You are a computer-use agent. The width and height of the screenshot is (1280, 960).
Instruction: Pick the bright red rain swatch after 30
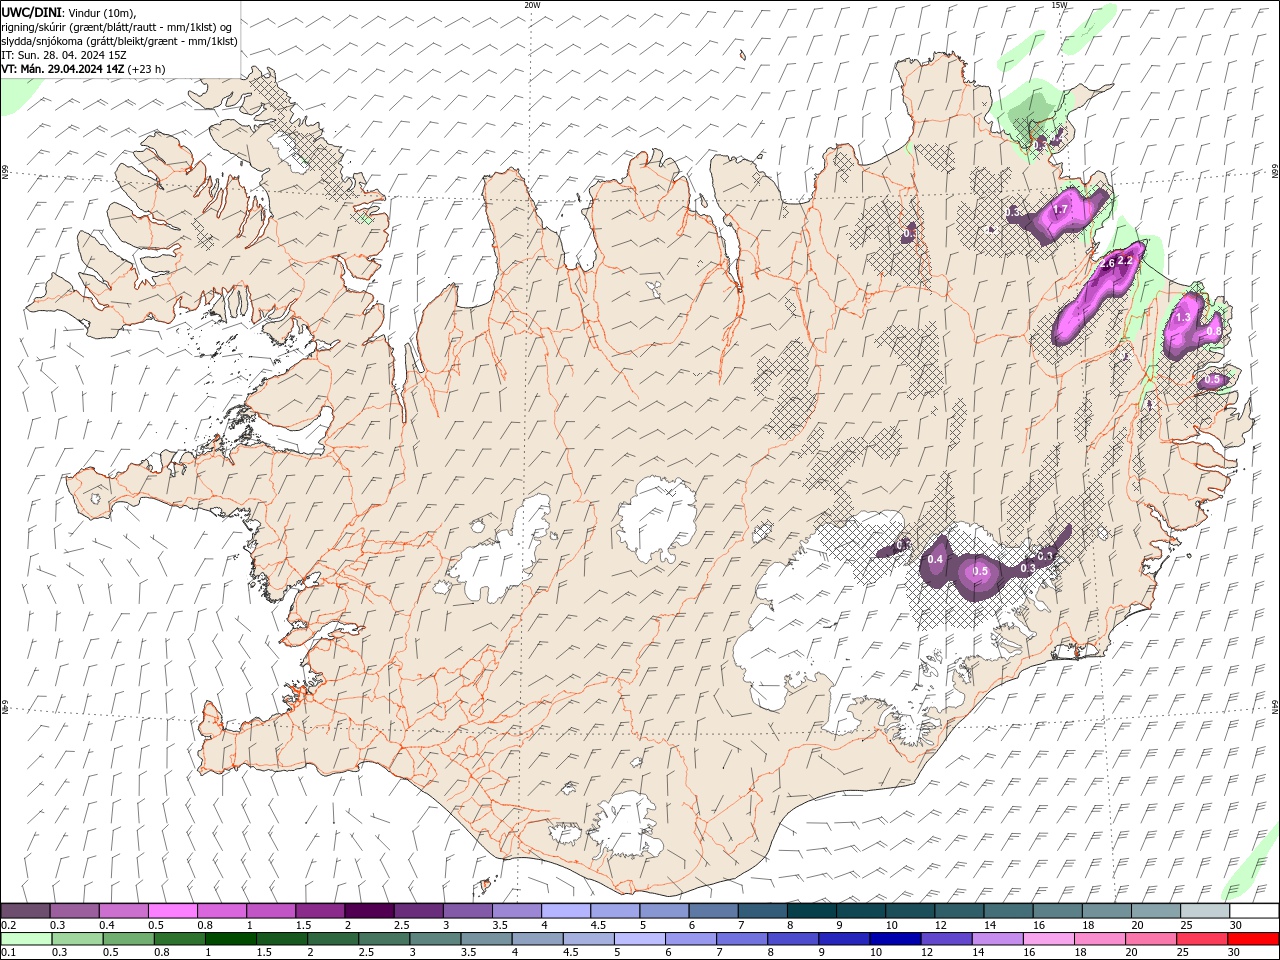click(x=1252, y=939)
